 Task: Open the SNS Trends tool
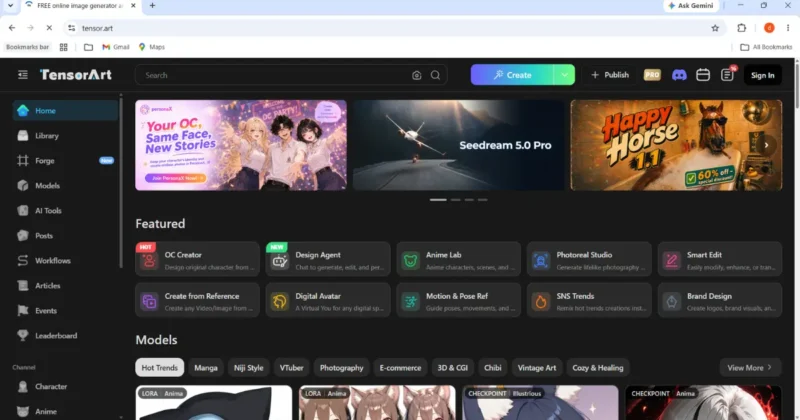589,300
